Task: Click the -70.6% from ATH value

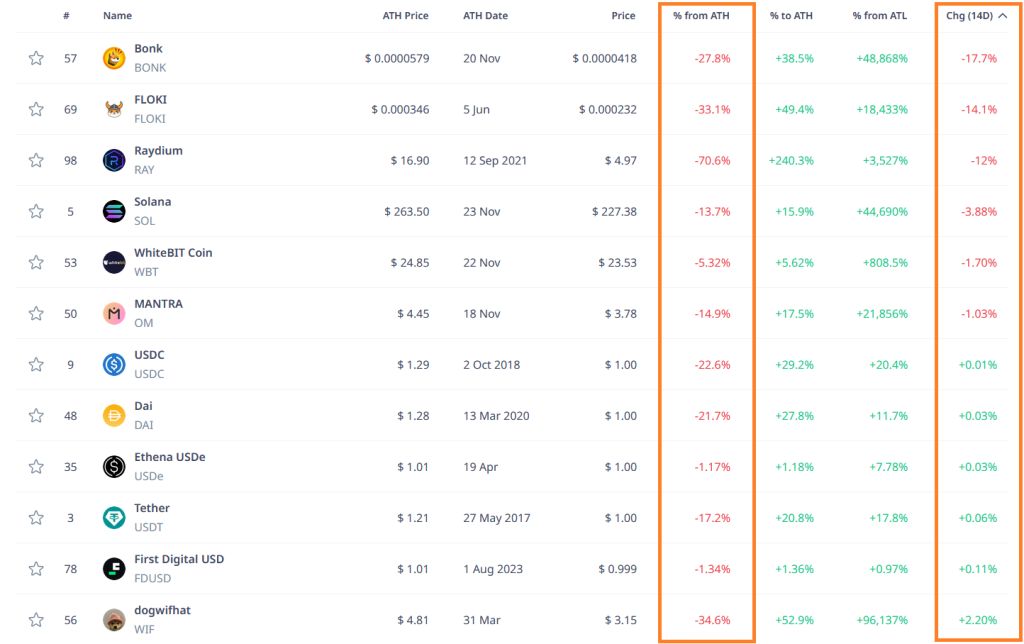Action: [712, 161]
